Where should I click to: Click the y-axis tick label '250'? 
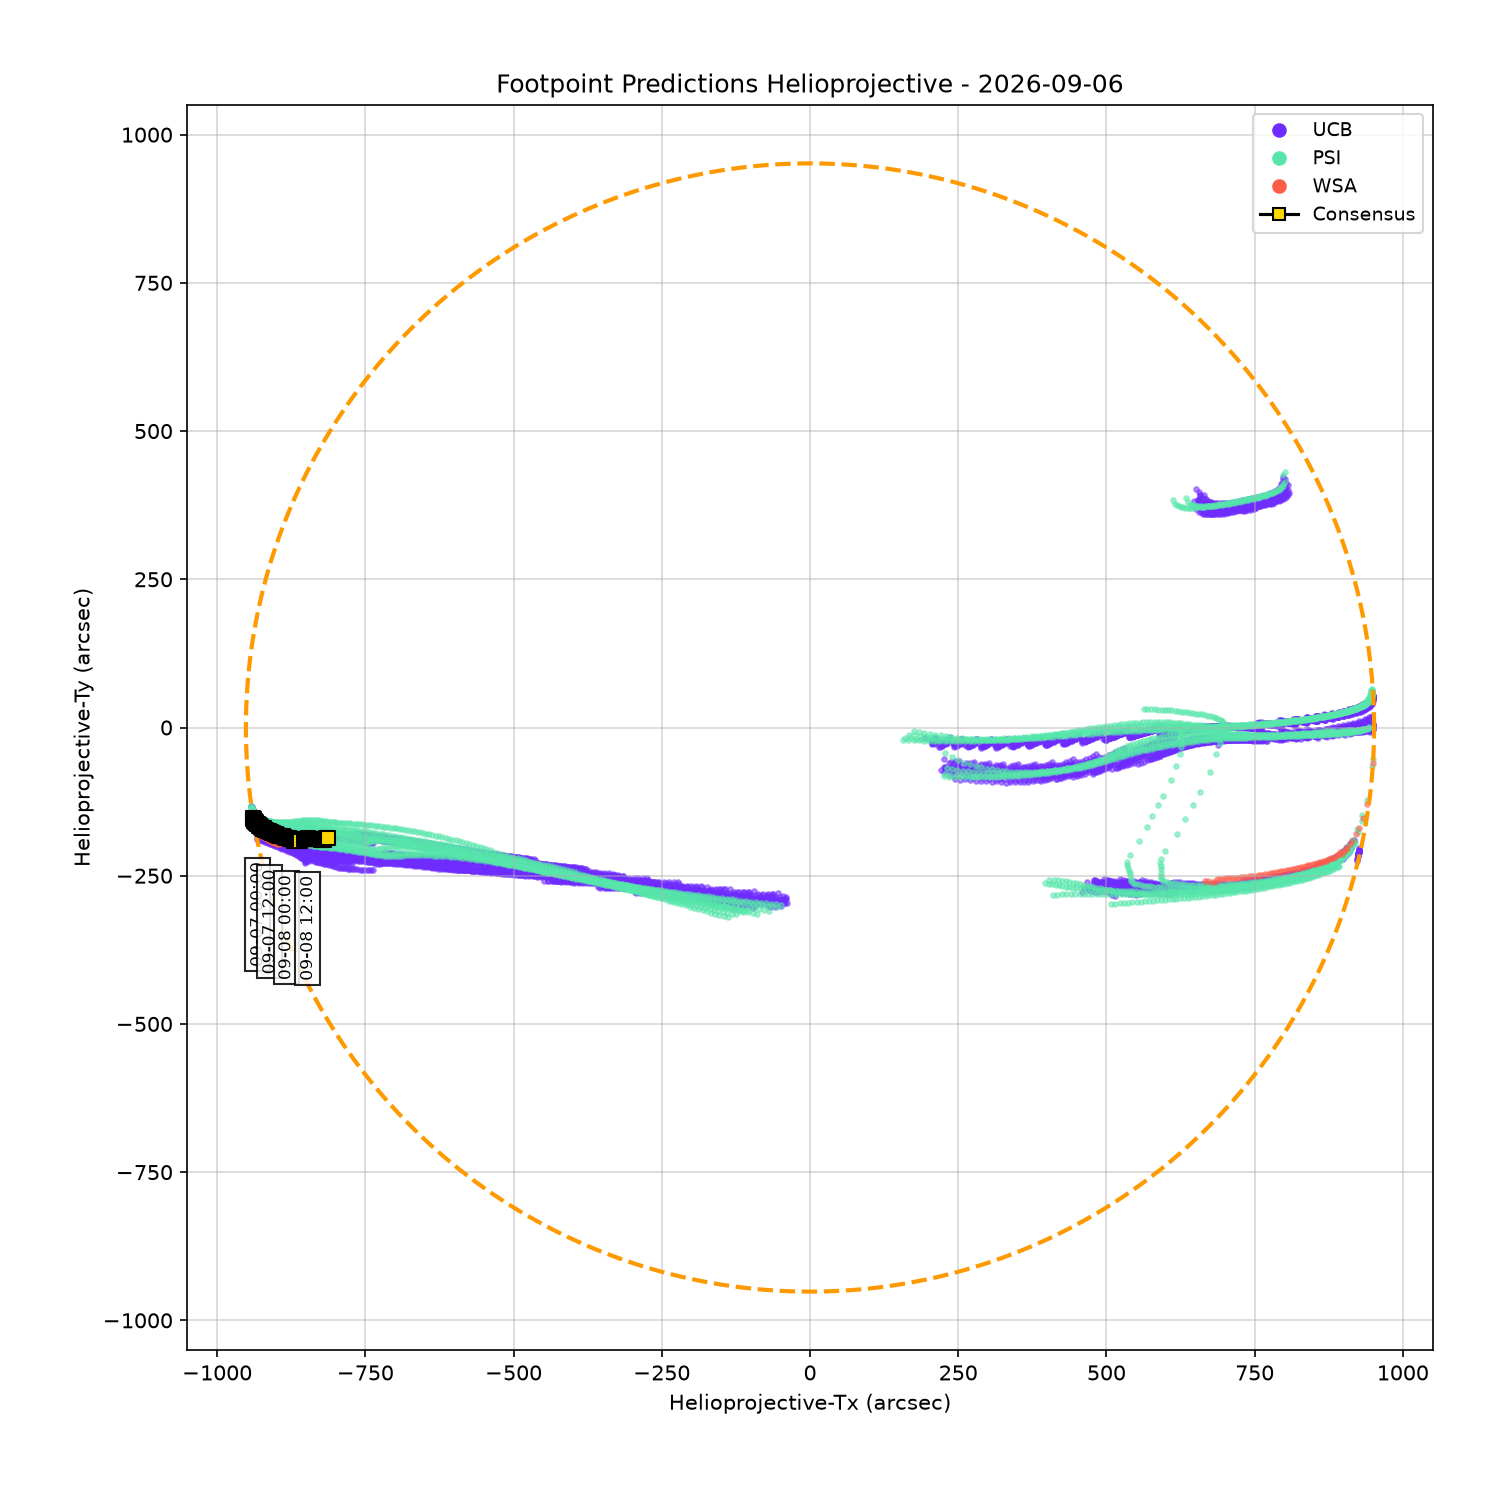(156, 579)
